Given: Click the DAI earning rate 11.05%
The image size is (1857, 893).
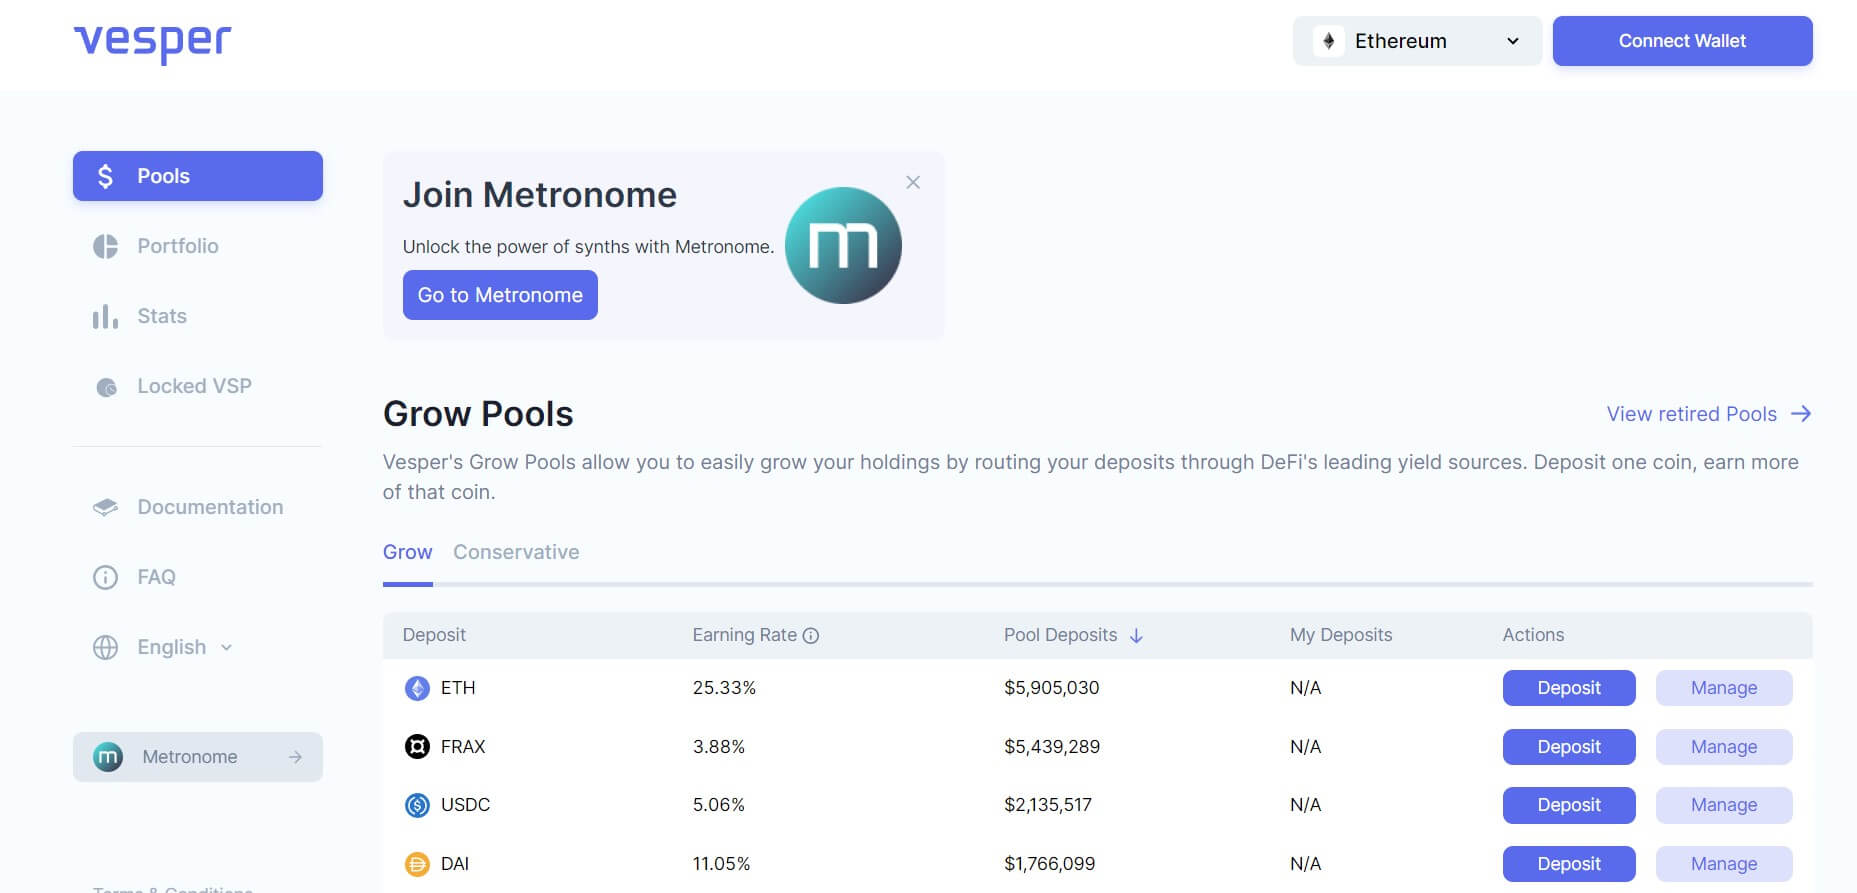Looking at the screenshot, I should tap(721, 864).
